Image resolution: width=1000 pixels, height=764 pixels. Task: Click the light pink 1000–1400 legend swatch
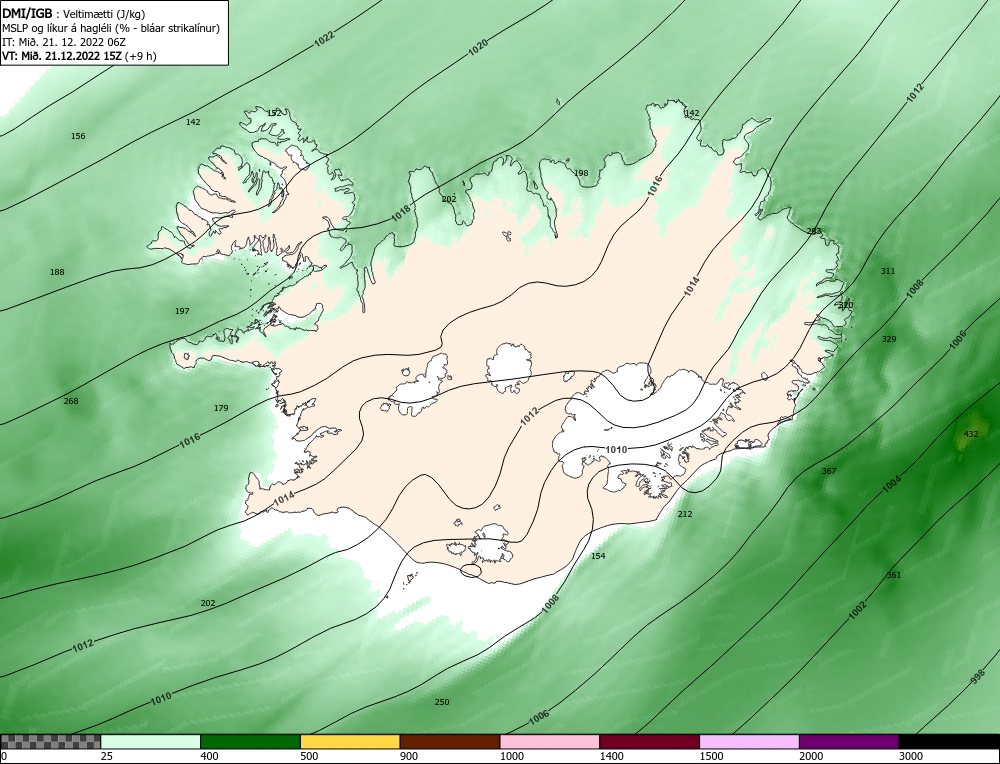pyautogui.click(x=550, y=742)
